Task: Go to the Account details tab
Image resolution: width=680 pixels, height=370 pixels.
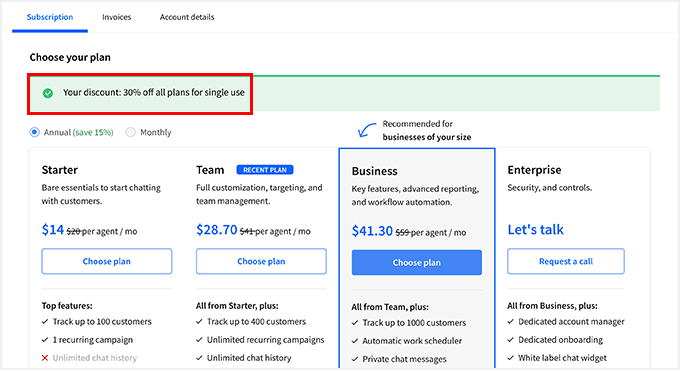Action: point(187,17)
